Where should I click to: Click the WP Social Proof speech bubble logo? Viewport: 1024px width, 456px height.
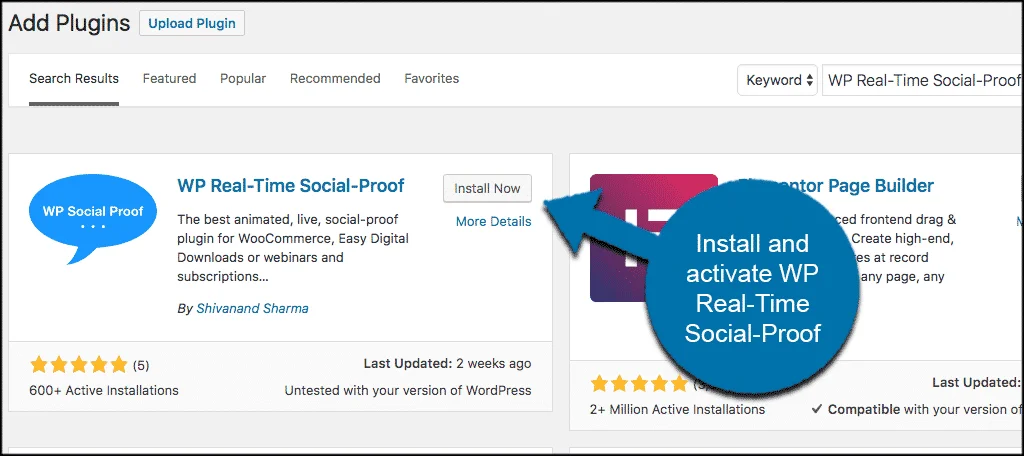coord(93,217)
